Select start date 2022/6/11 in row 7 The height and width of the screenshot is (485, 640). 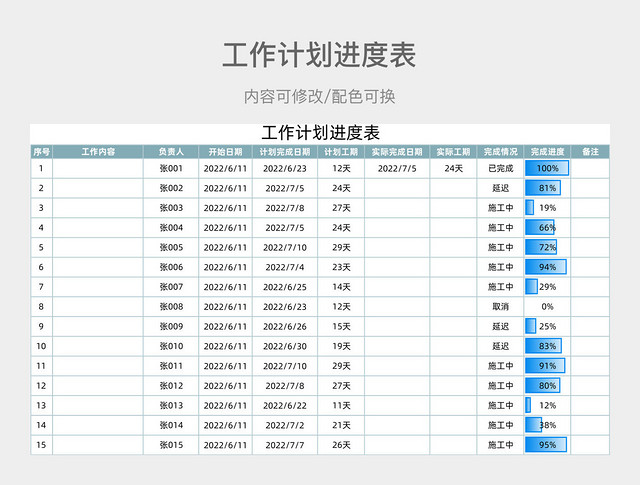click(x=225, y=287)
